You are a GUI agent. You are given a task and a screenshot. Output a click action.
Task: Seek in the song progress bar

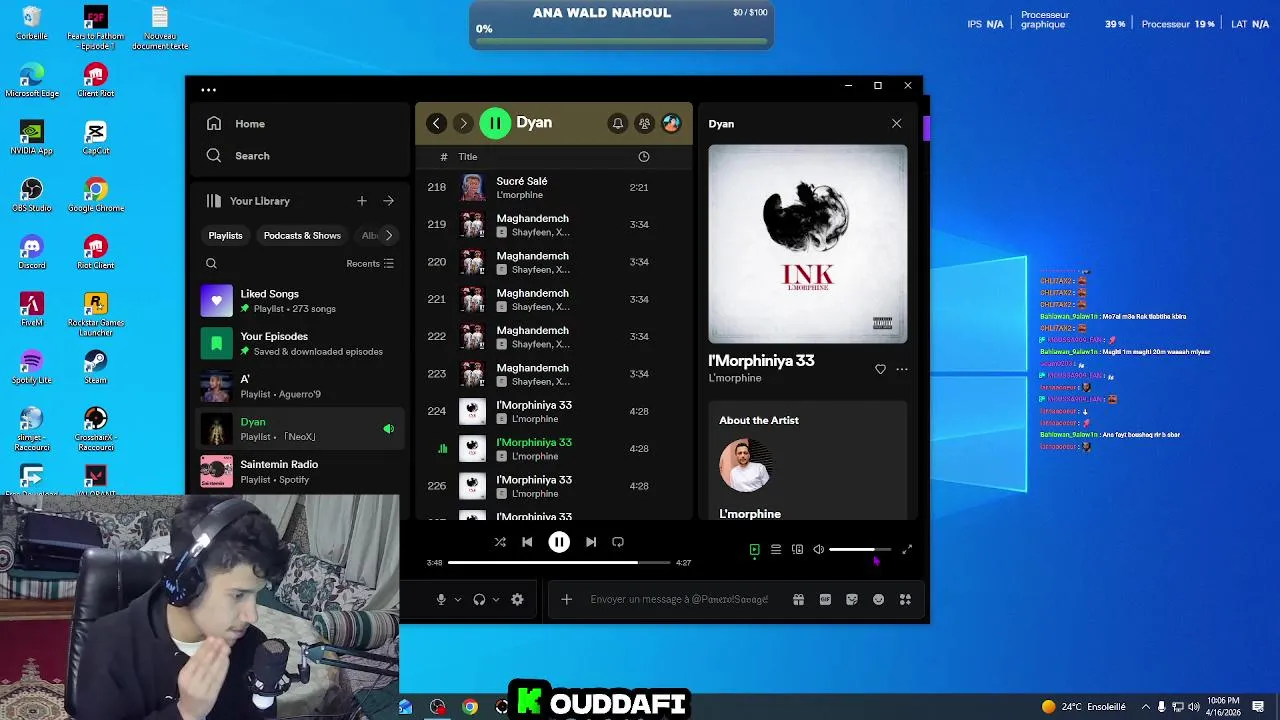pyautogui.click(x=559, y=563)
